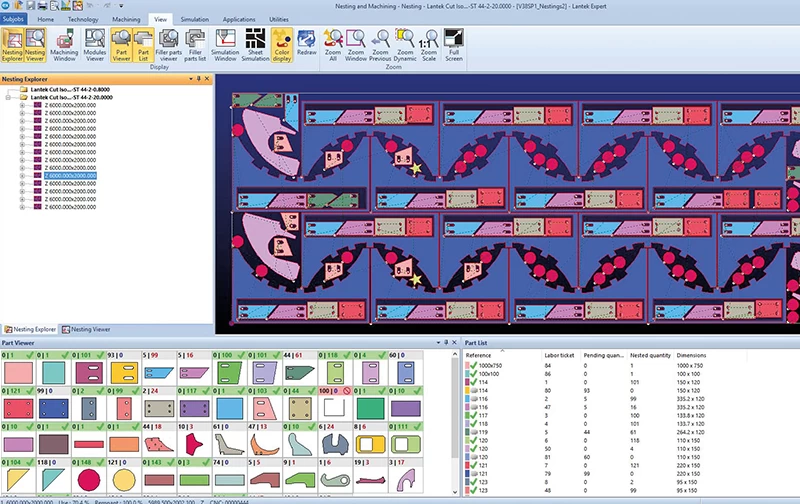This screenshot has height=504, width=800.
Task: Select the yellow slotted part labeled 93|0
Action: [124, 372]
